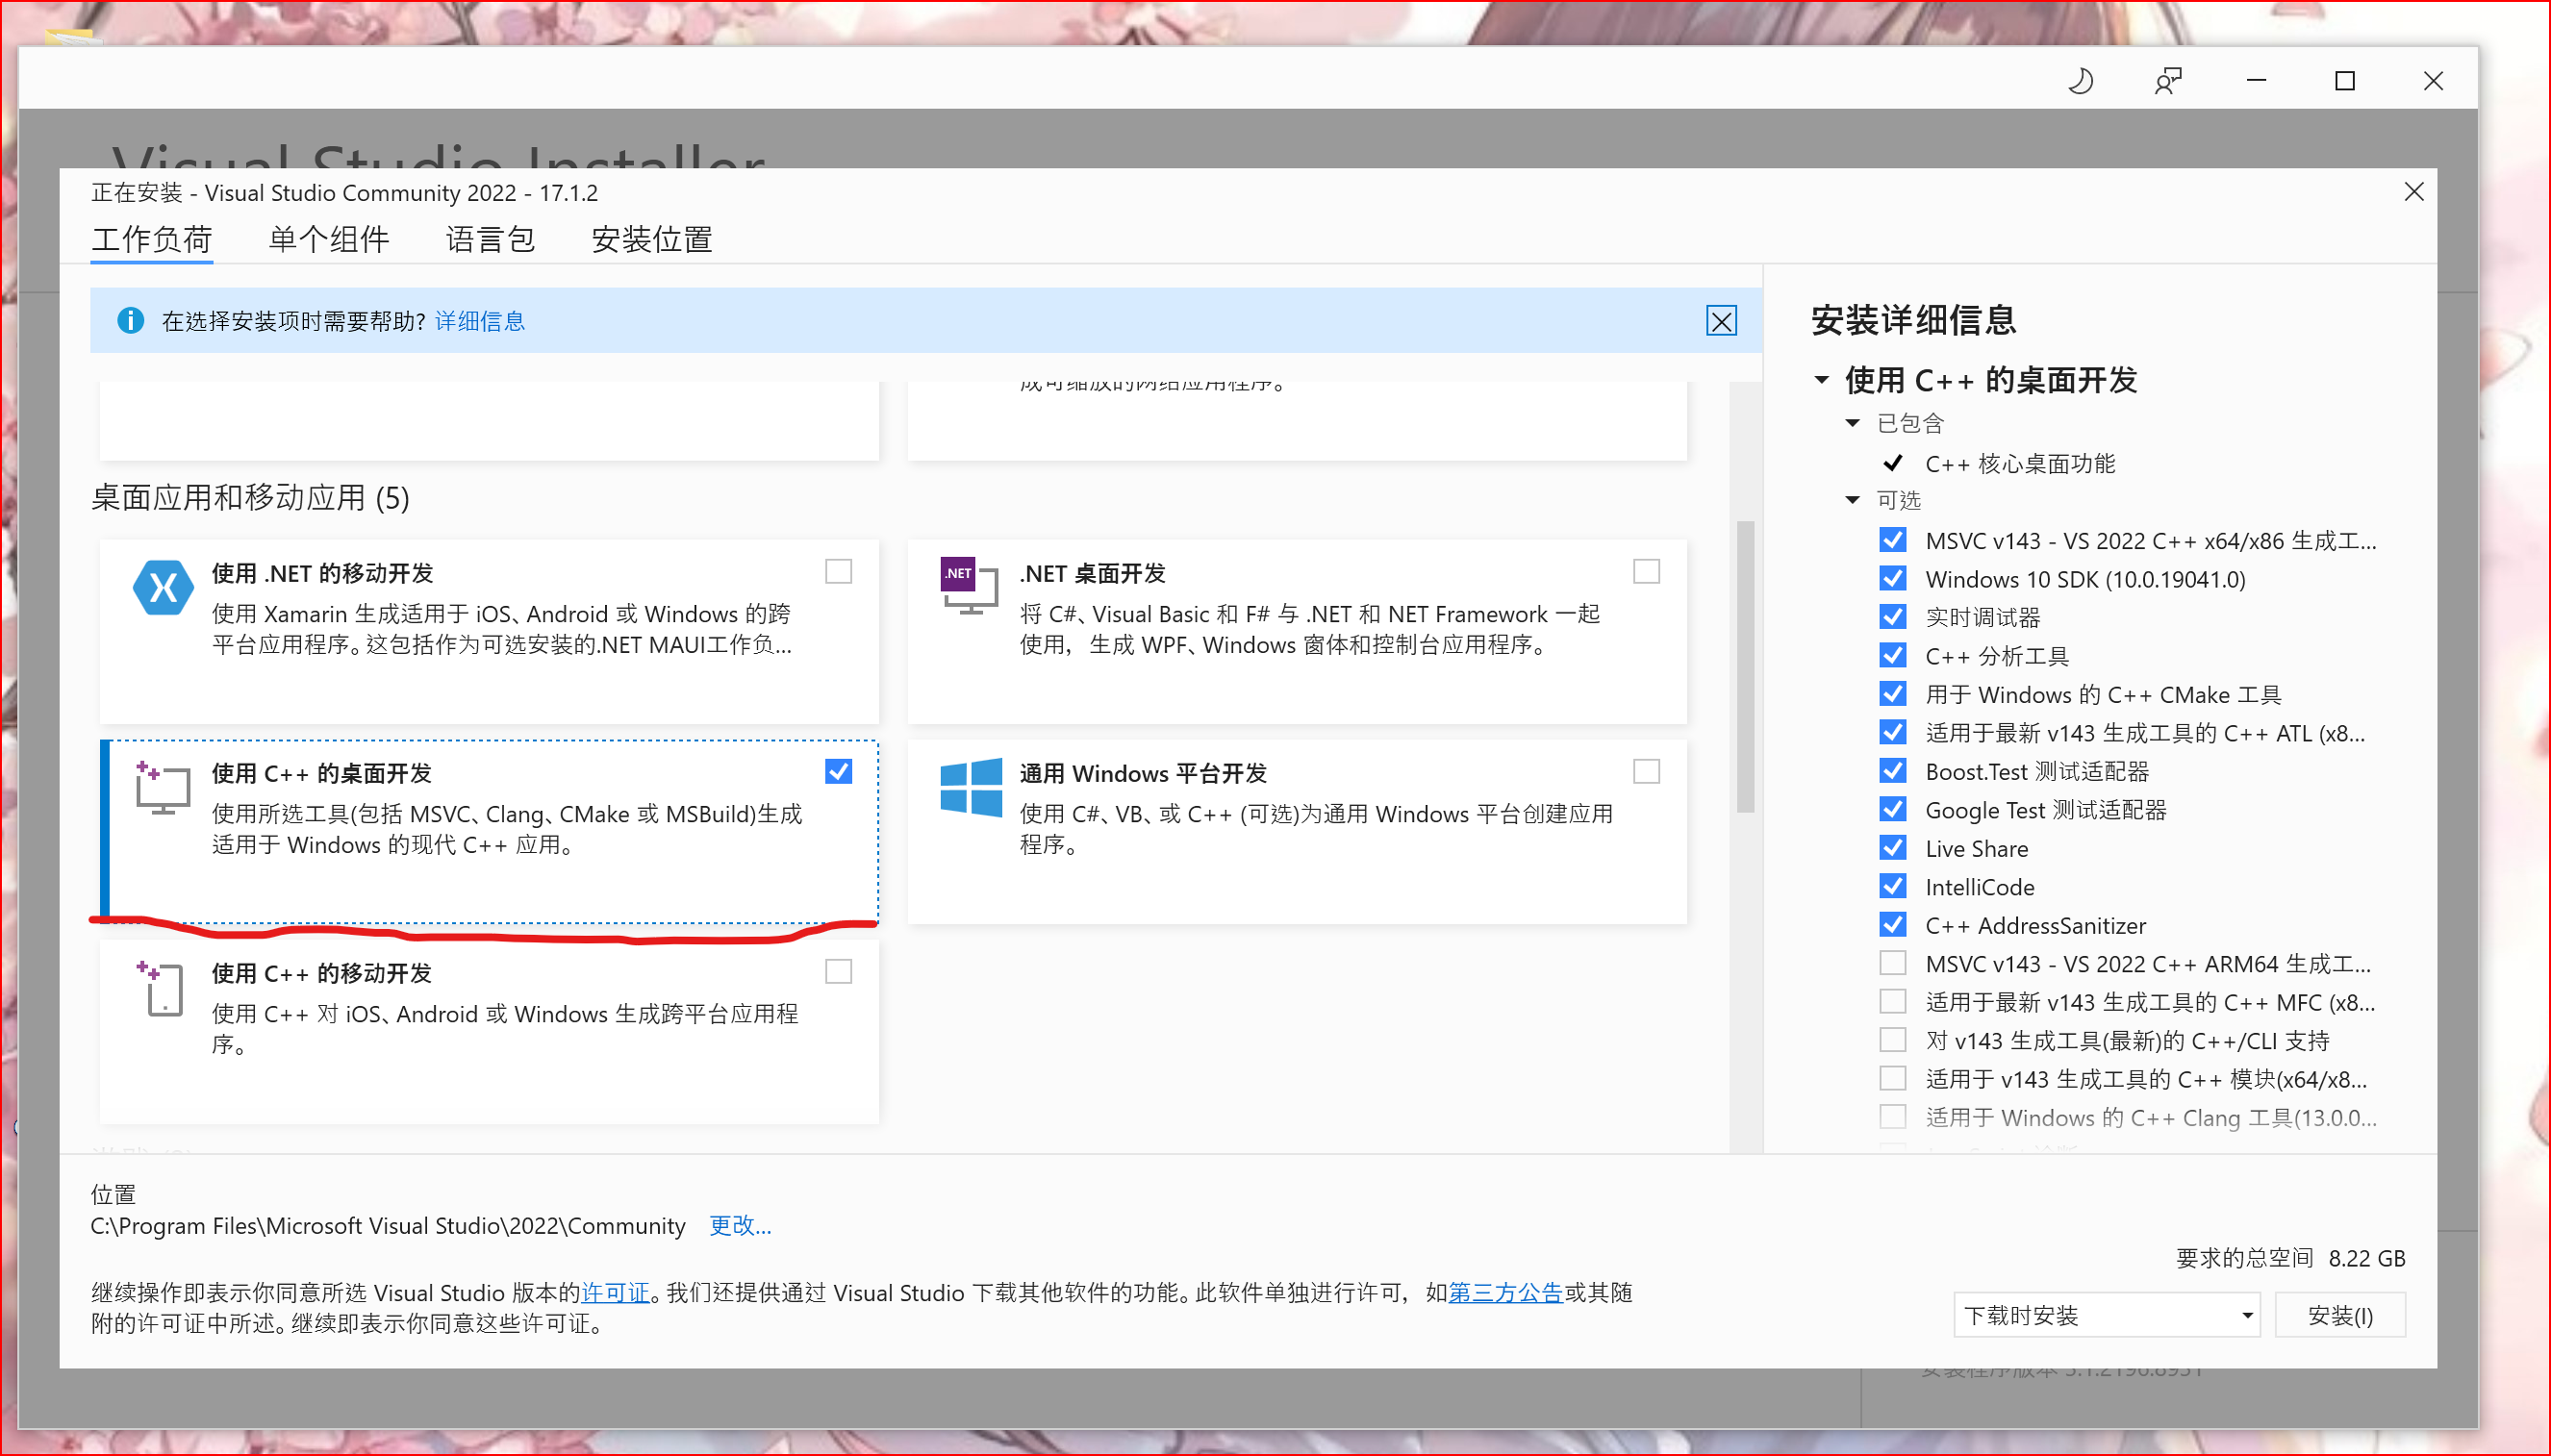Click the 安装(I) button

pyautogui.click(x=2340, y=1315)
